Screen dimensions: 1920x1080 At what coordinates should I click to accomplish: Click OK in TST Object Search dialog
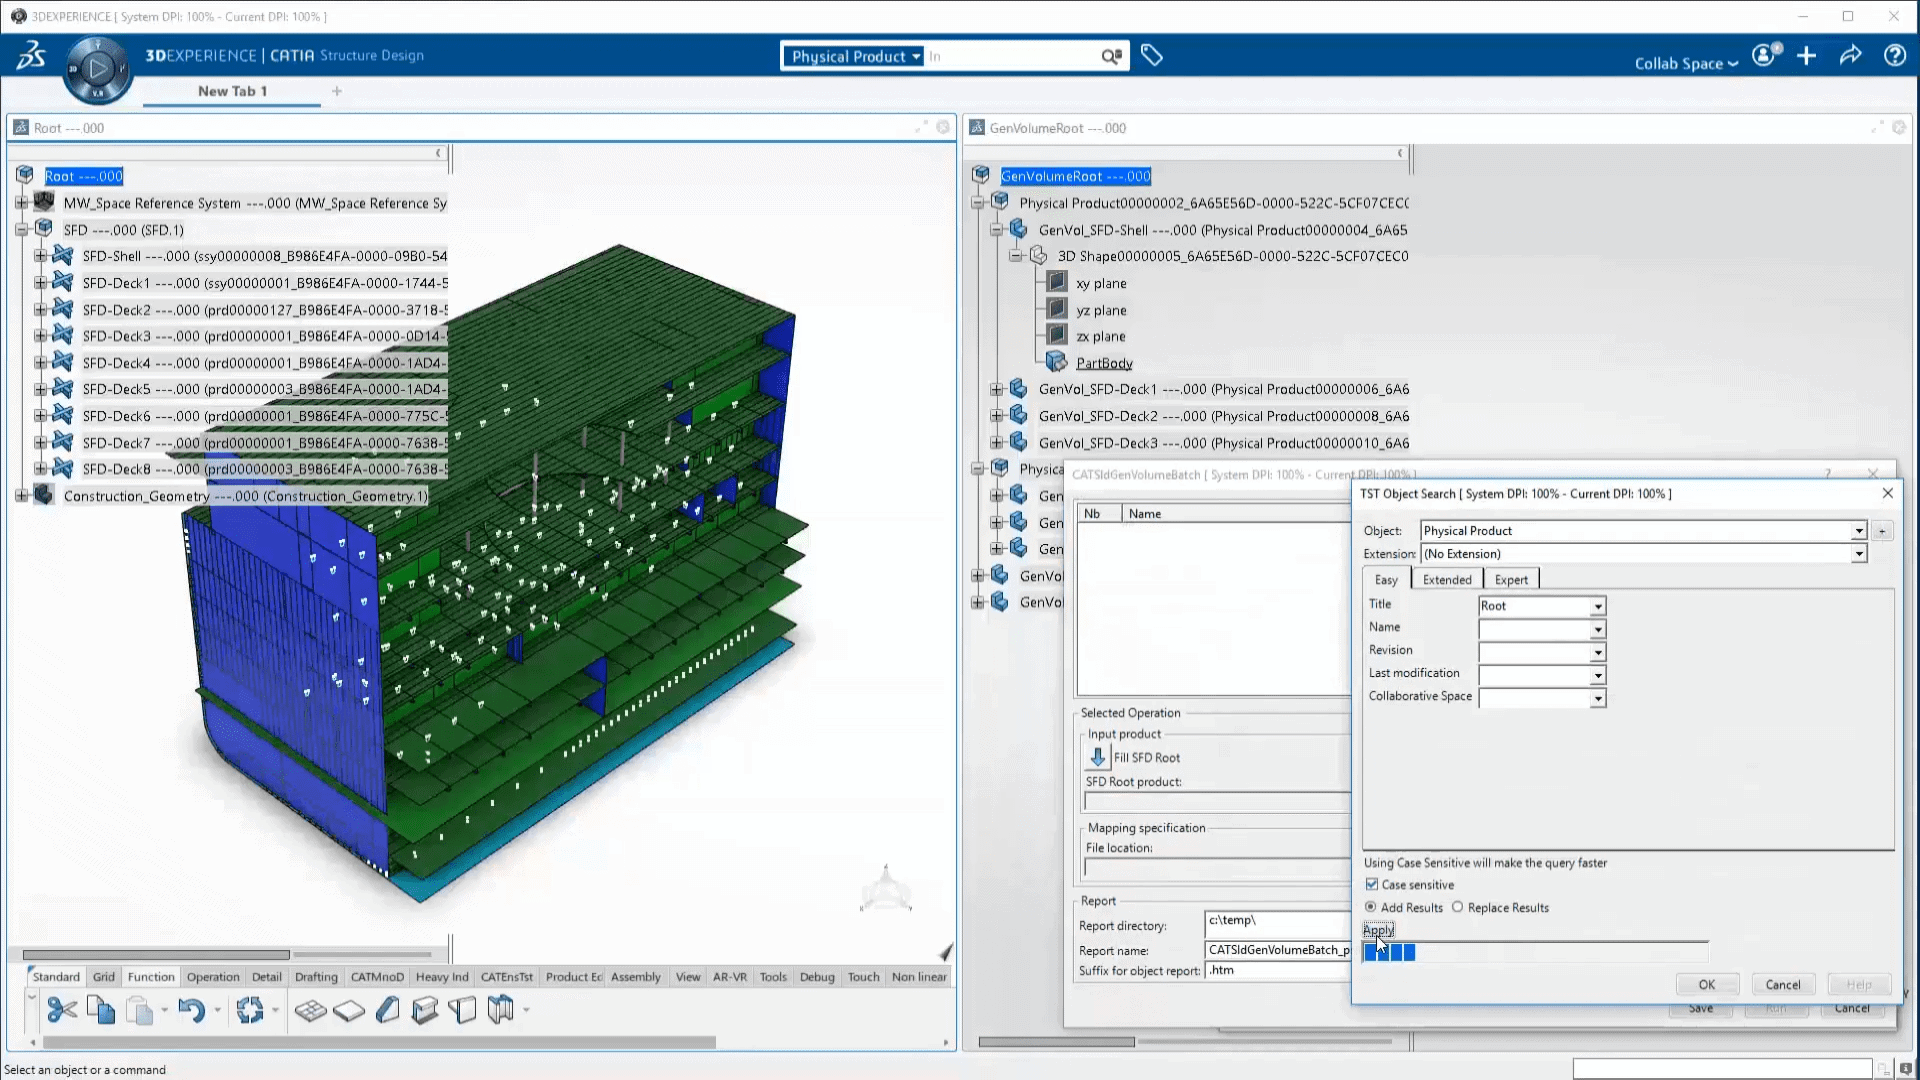pyautogui.click(x=1707, y=984)
